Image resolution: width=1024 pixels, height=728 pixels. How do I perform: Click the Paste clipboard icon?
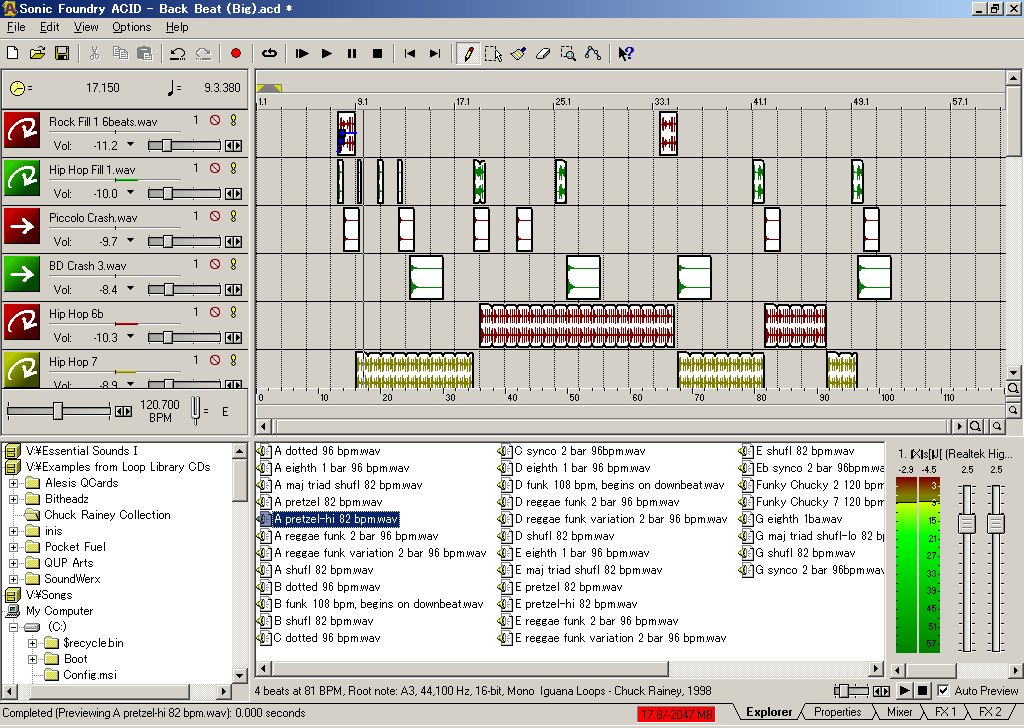145,54
